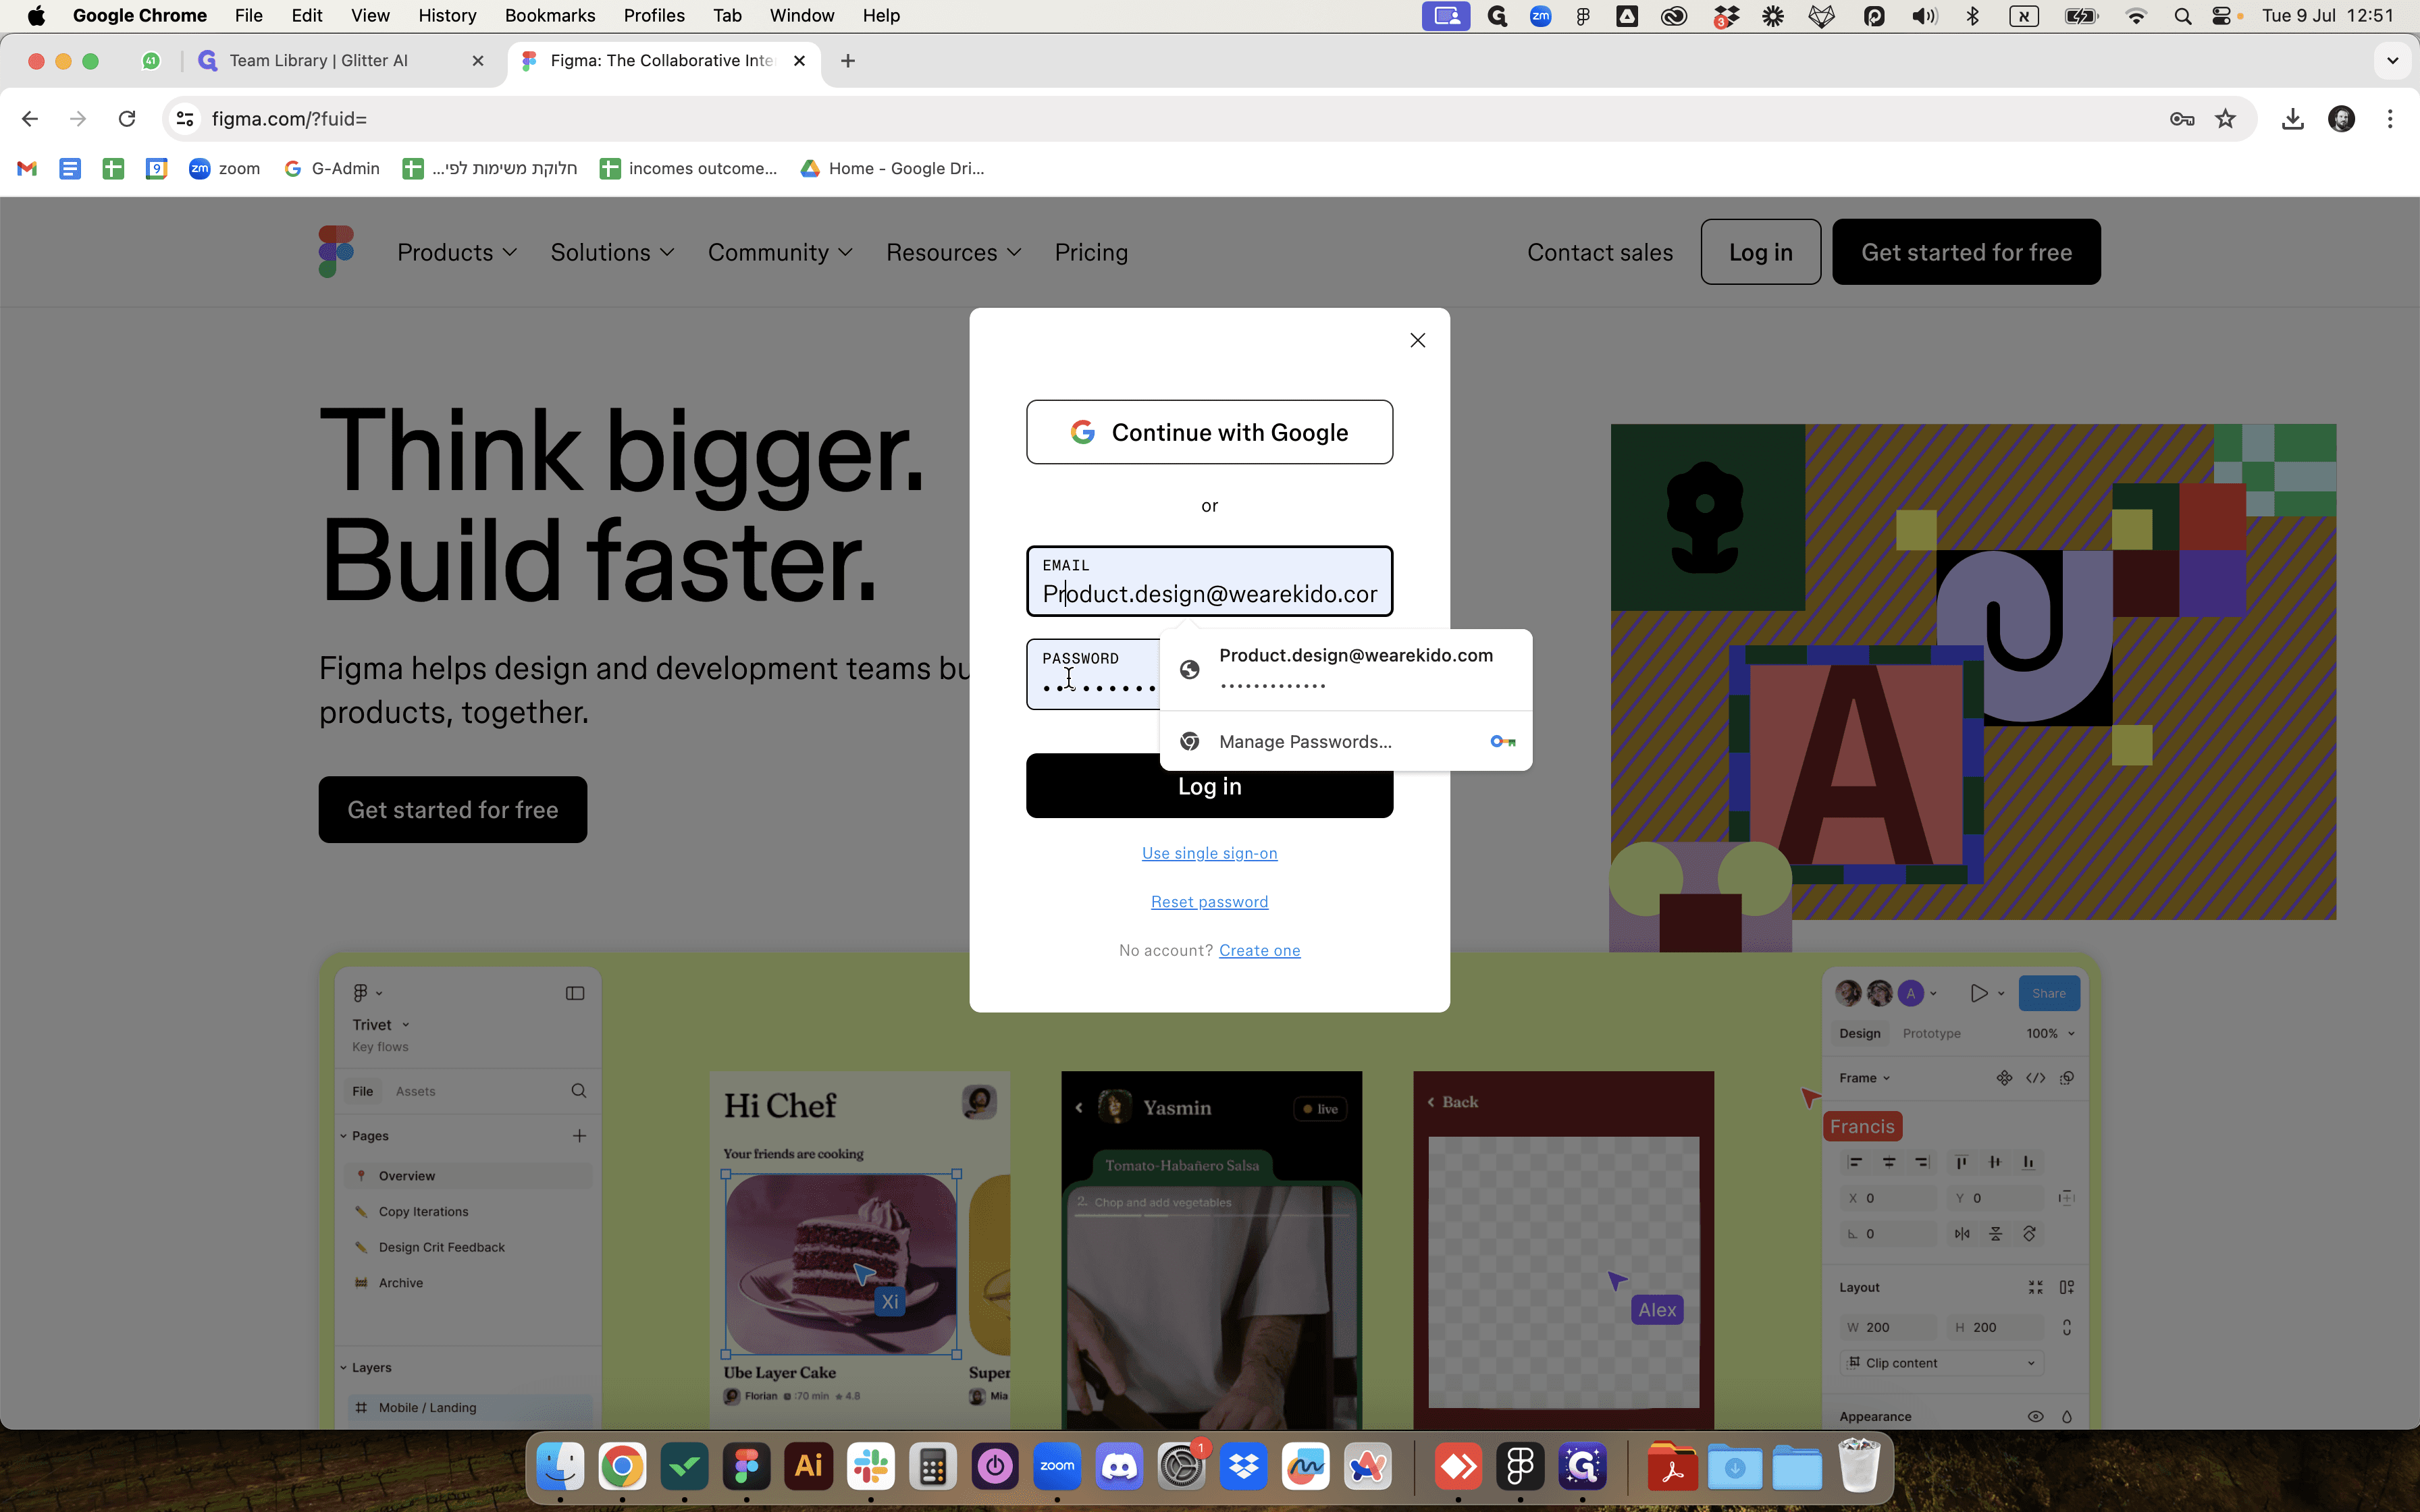Open the password key icon in the address bar

[2181, 119]
